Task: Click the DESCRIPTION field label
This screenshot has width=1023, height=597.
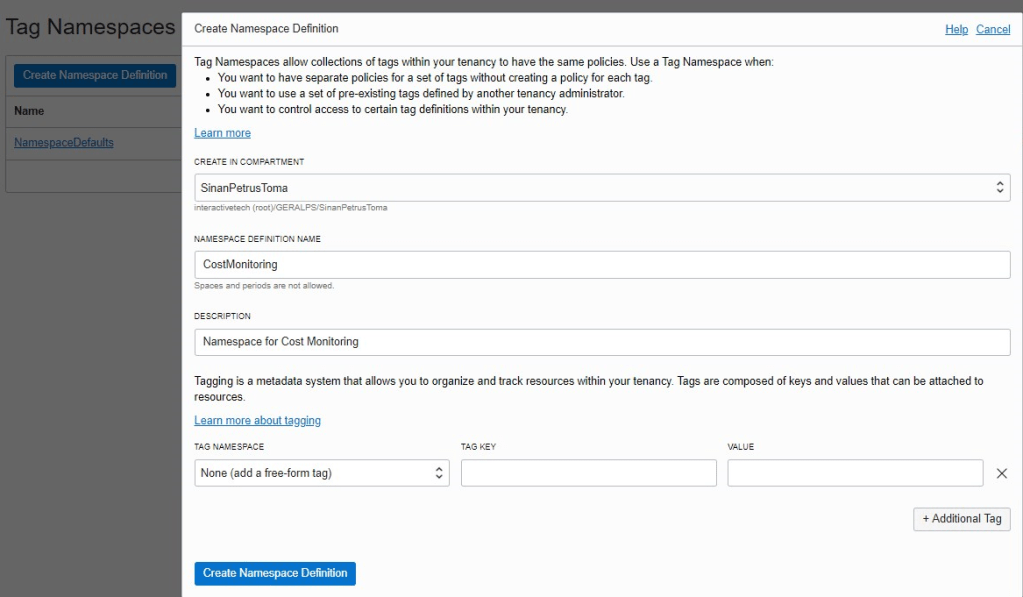Action: 222,316
